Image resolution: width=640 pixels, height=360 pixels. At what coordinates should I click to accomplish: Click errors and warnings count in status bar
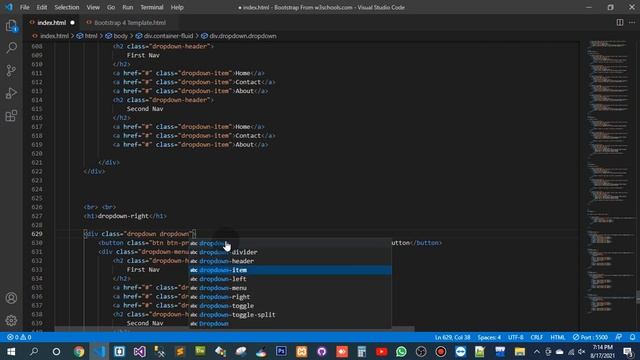tap(19, 337)
